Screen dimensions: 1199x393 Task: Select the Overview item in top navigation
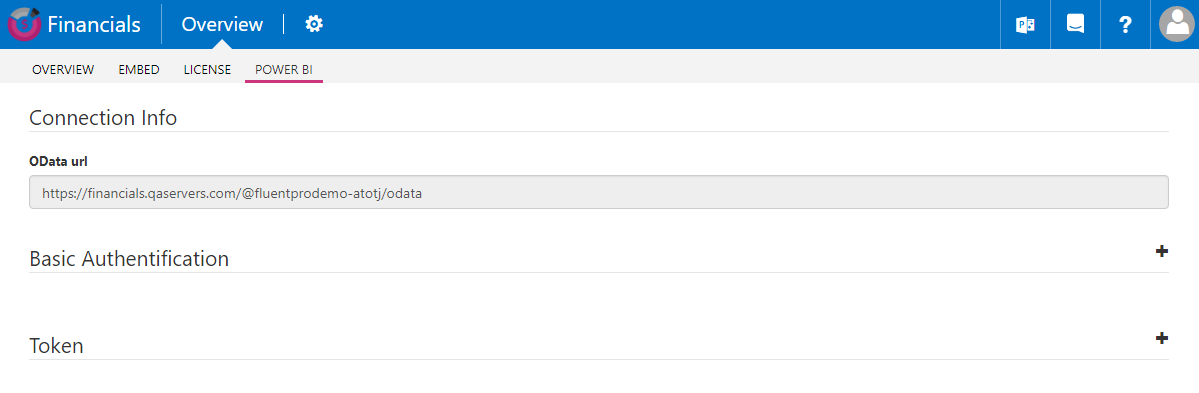coord(223,24)
